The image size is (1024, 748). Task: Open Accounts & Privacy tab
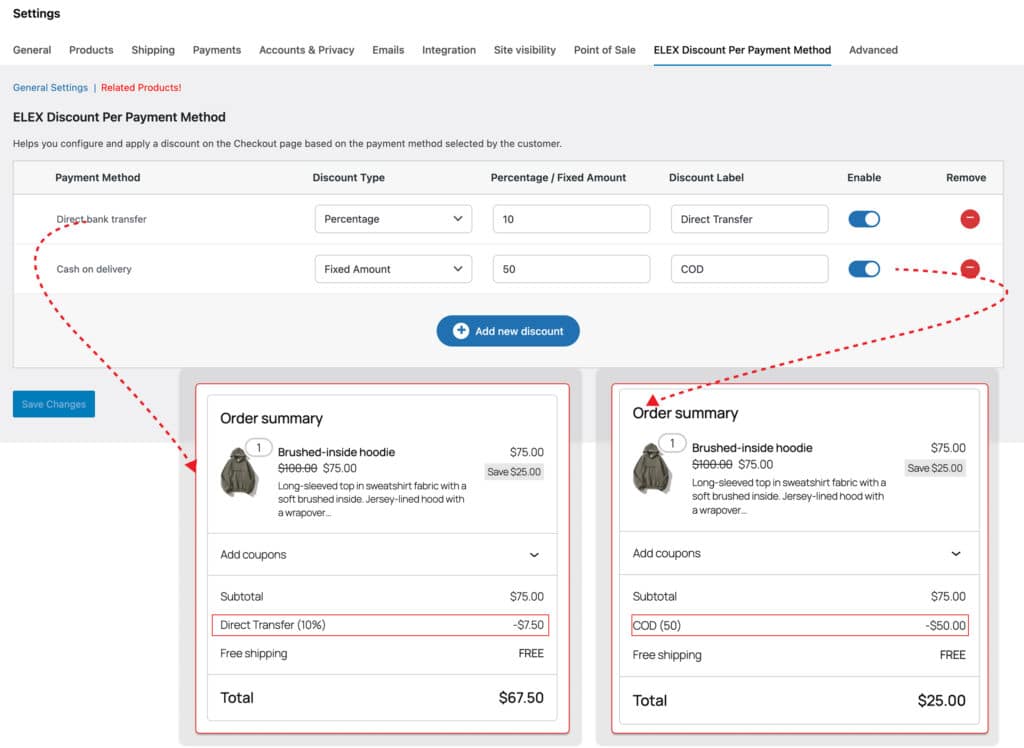pos(306,50)
